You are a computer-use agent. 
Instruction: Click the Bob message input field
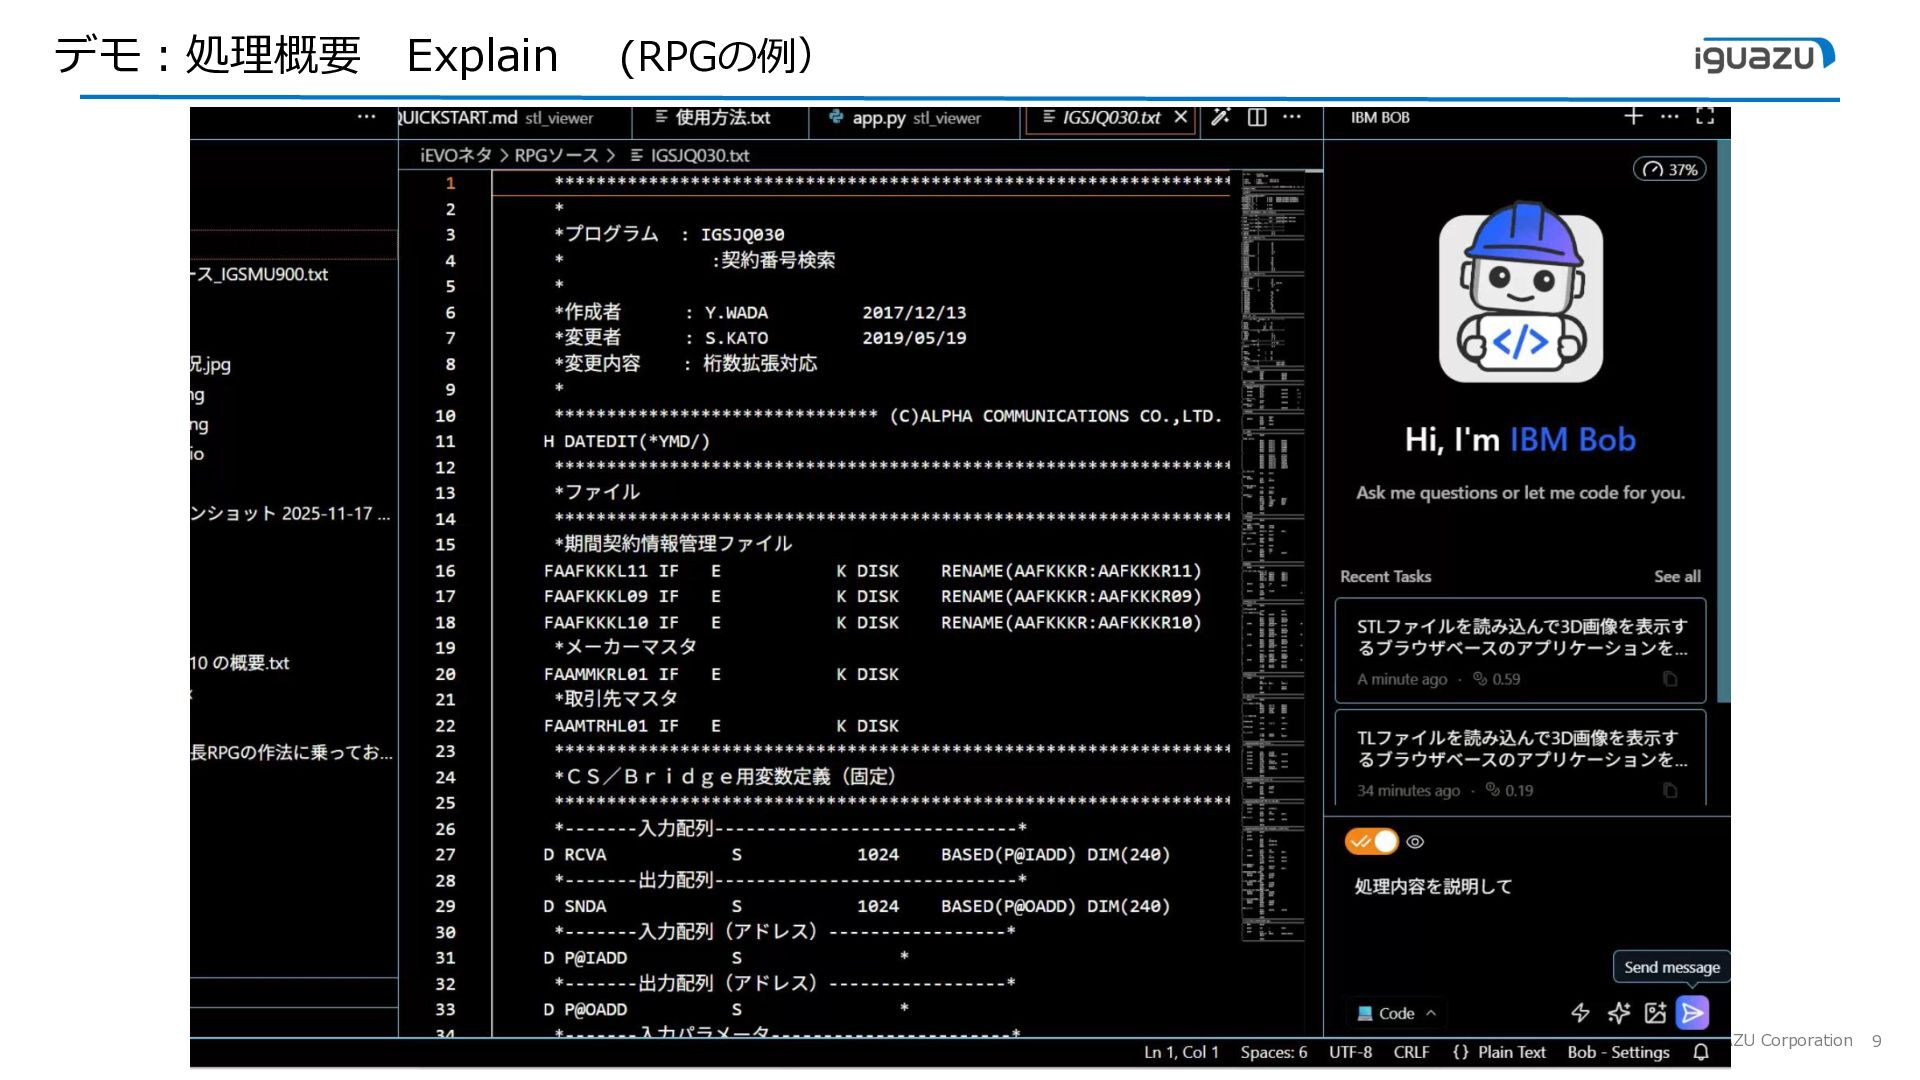1526,886
